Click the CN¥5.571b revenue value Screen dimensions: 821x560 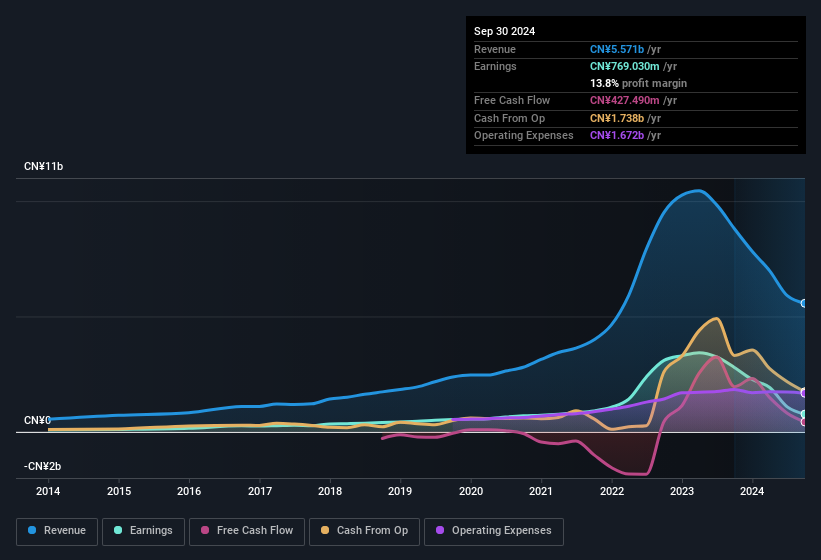617,49
